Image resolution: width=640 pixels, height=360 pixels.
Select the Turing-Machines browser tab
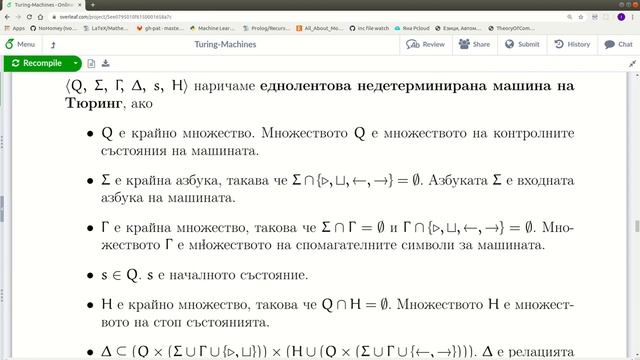(x=43, y=5)
